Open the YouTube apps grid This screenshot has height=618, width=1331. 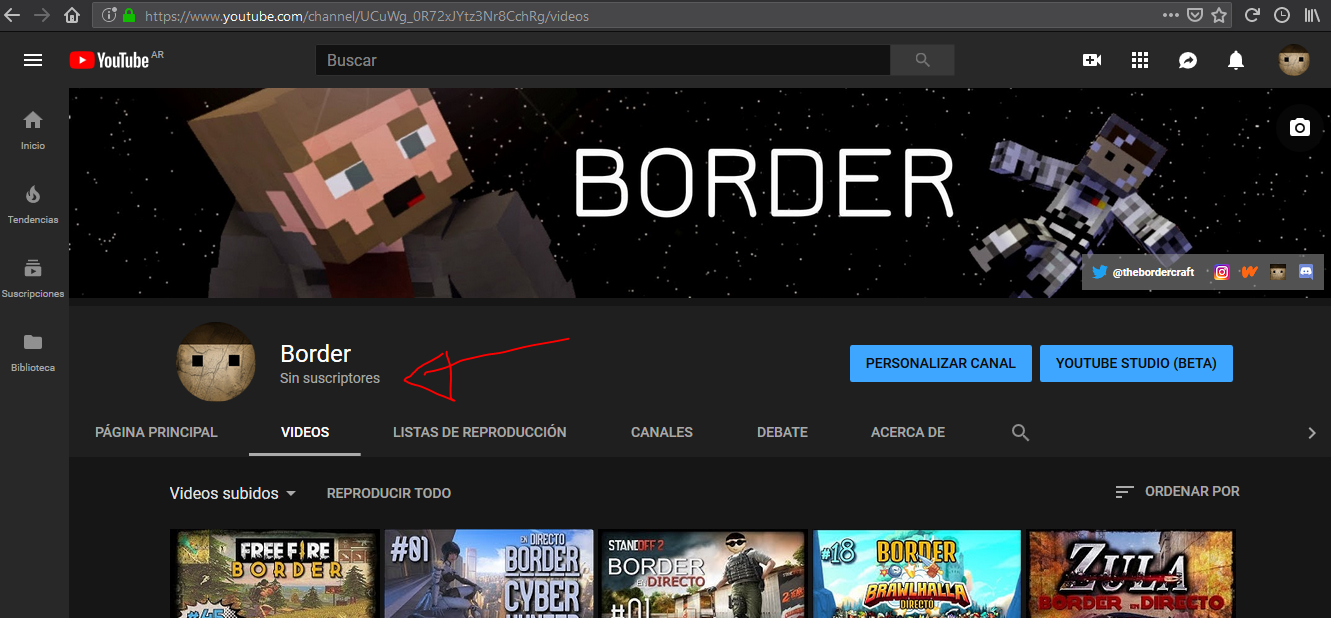[x=1140, y=60]
